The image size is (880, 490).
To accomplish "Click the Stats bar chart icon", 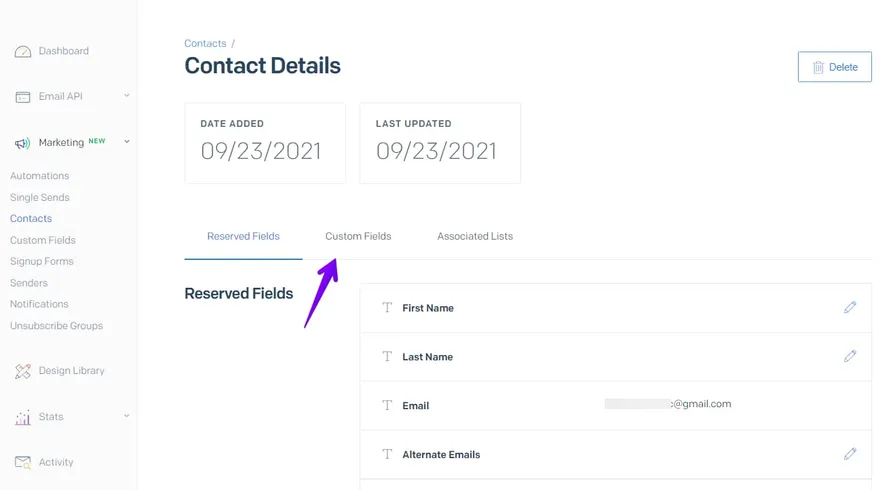I will tap(22, 417).
